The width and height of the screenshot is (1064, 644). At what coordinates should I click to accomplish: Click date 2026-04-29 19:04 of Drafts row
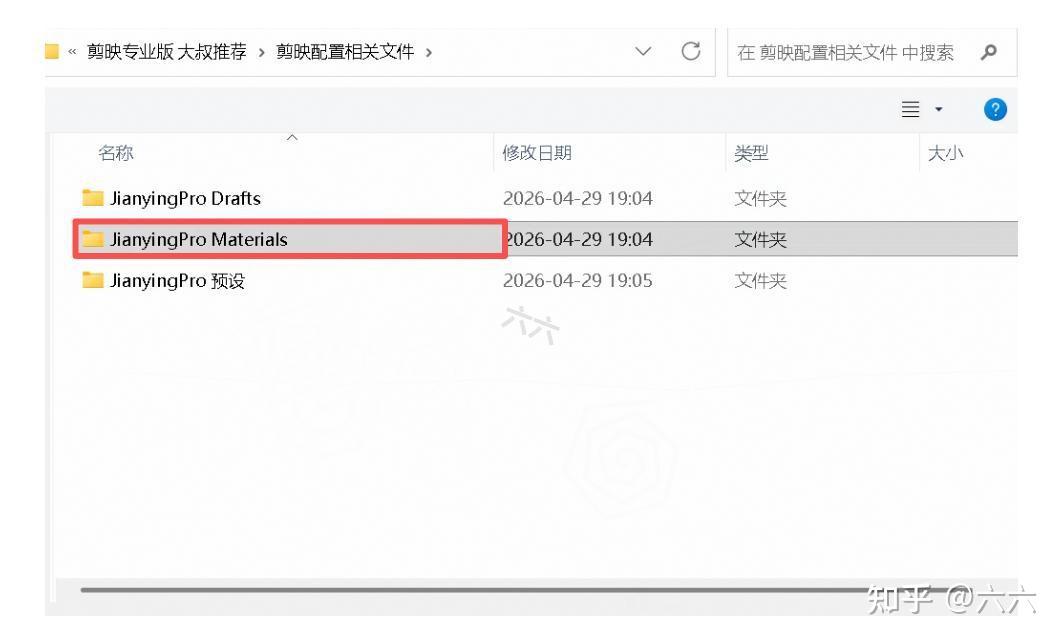point(577,198)
